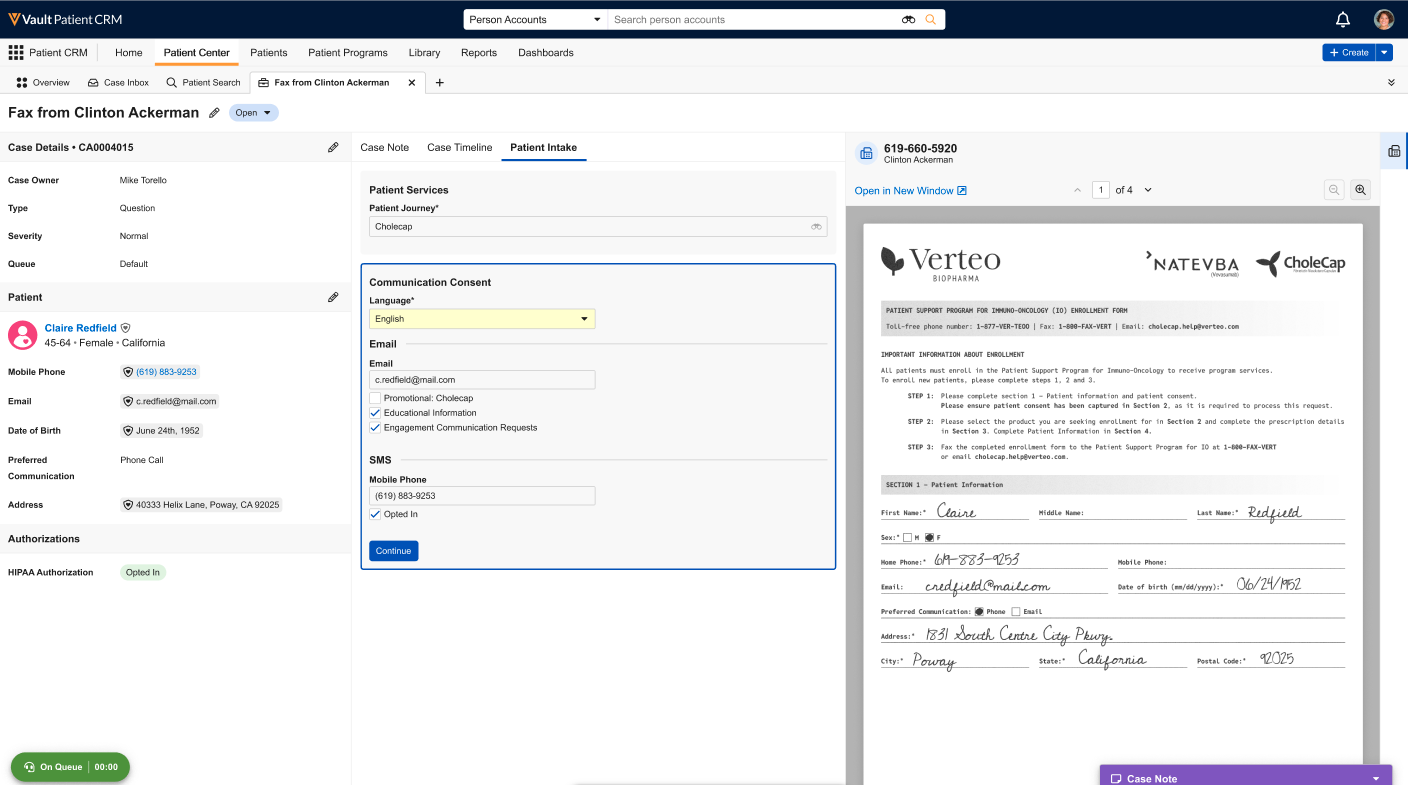Uncheck the Educational Information checkbox
The height and width of the screenshot is (785, 1408).
[x=375, y=413]
